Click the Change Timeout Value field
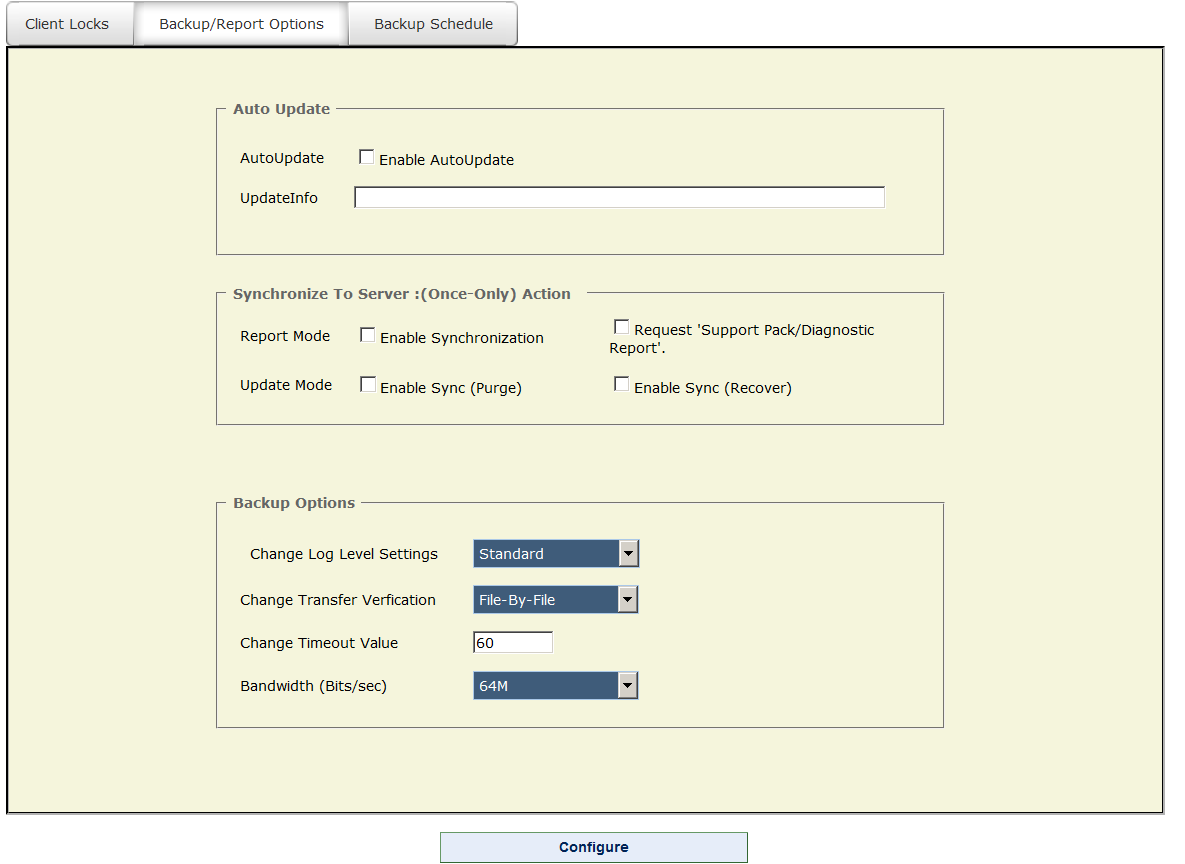Screen dimensions: 1185x864 [x=513, y=643]
